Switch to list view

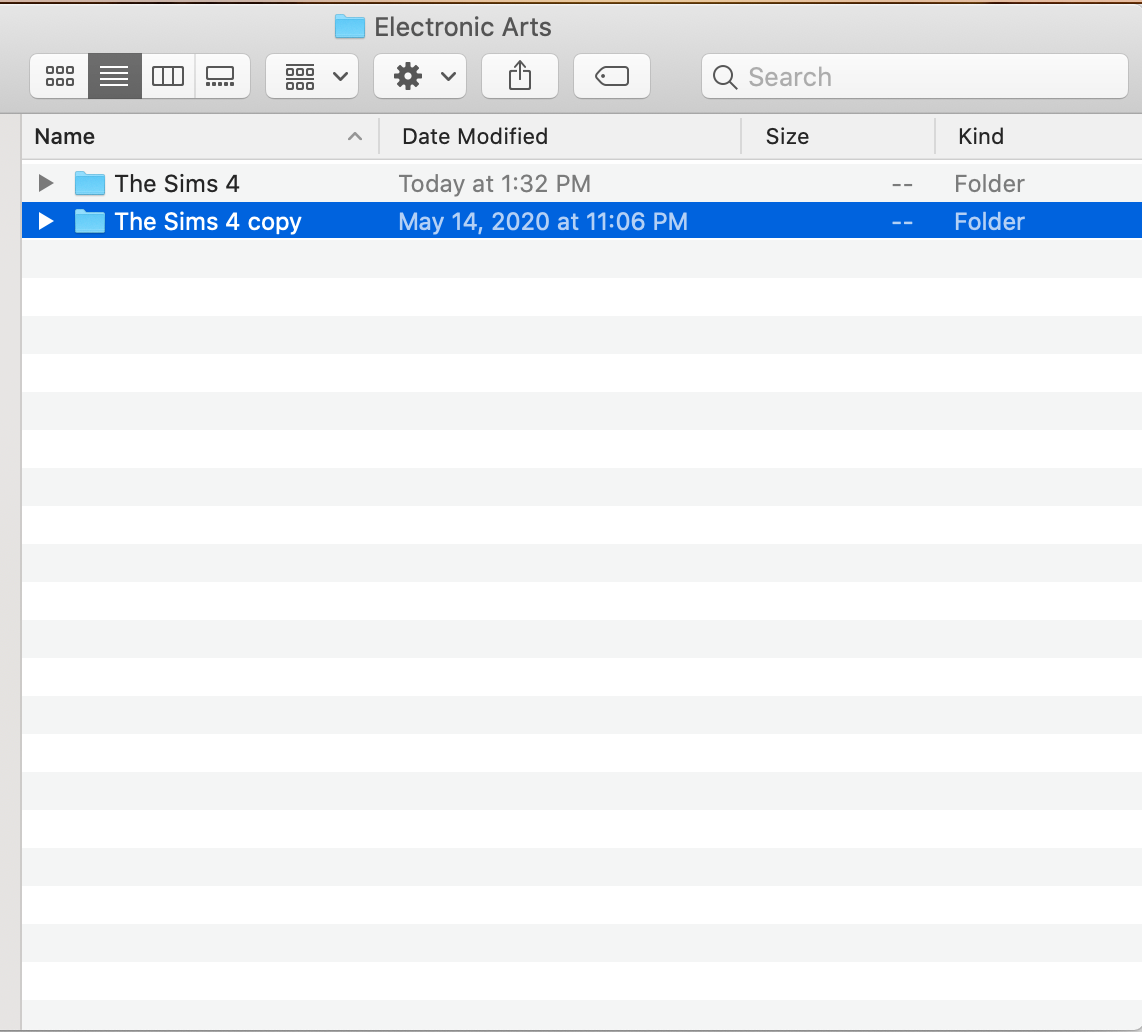tap(114, 76)
